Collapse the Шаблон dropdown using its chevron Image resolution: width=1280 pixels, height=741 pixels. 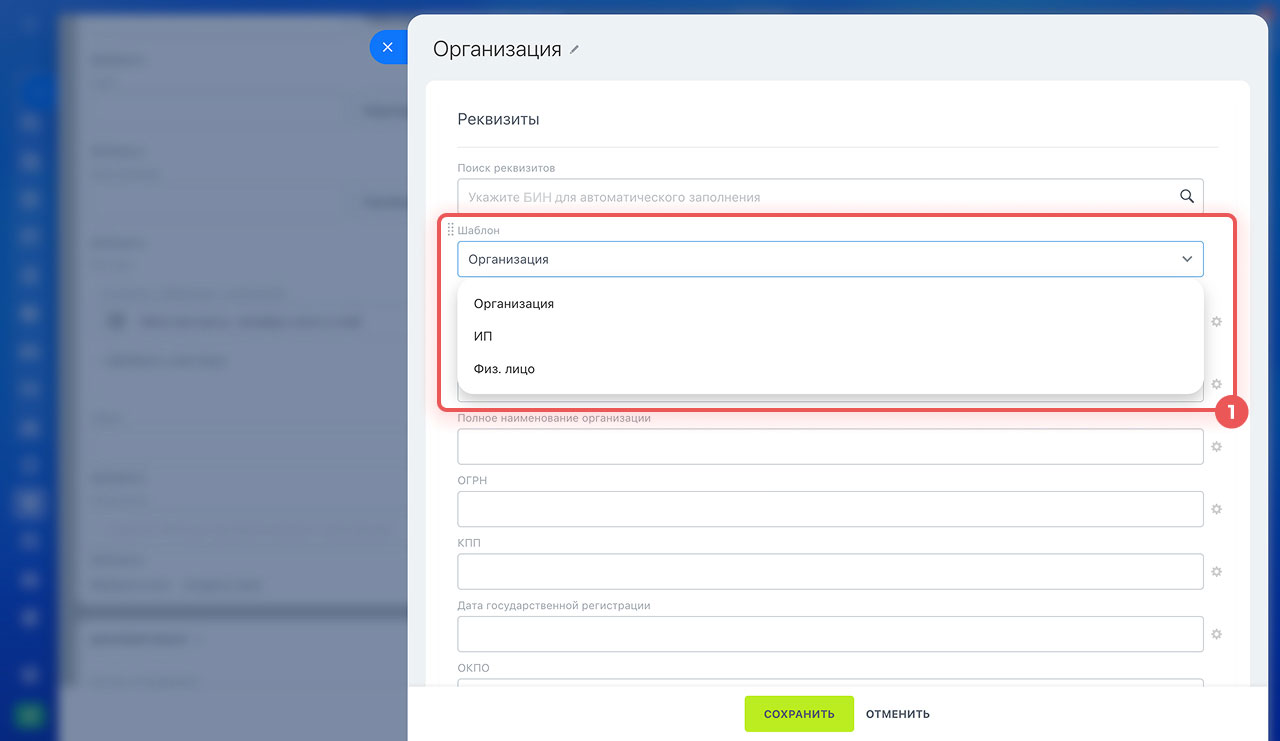point(1187,259)
